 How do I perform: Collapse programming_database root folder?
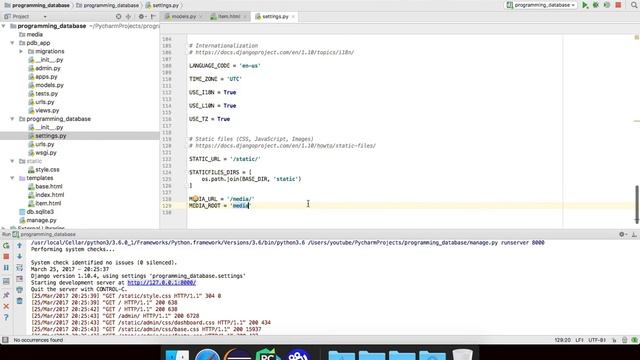pyautogui.click(x=4, y=26)
